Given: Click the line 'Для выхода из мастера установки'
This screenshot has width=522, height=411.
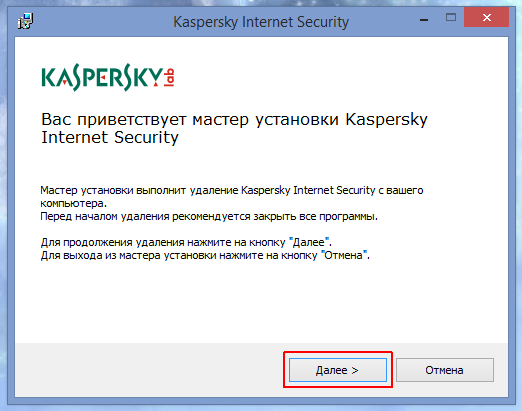Looking at the screenshot, I should coord(205,255).
